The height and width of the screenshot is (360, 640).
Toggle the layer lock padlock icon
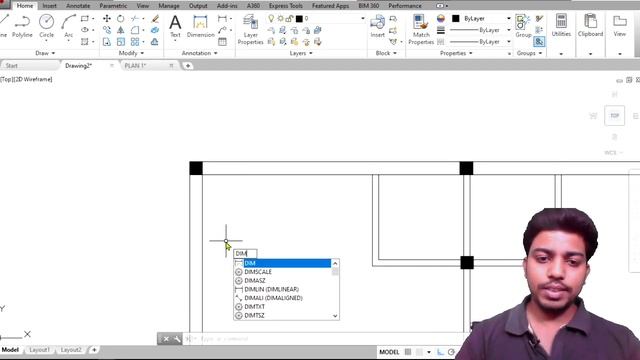289,18
